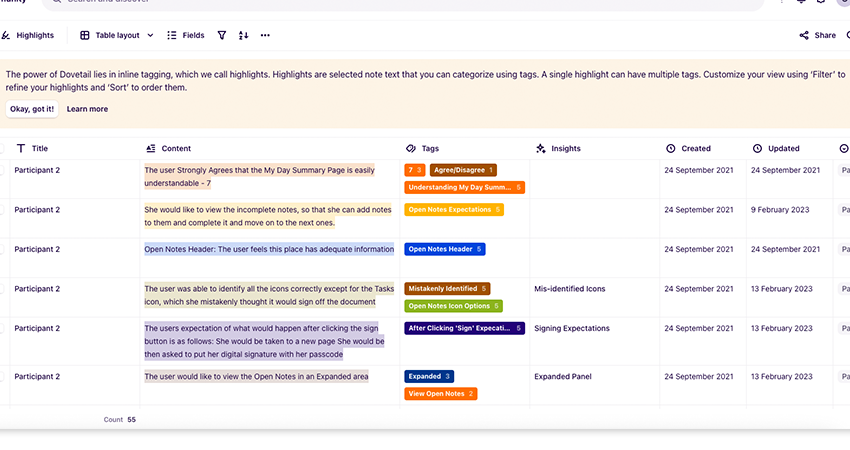Open the Filter funnel icon
The width and height of the screenshot is (850, 450).
click(x=222, y=35)
